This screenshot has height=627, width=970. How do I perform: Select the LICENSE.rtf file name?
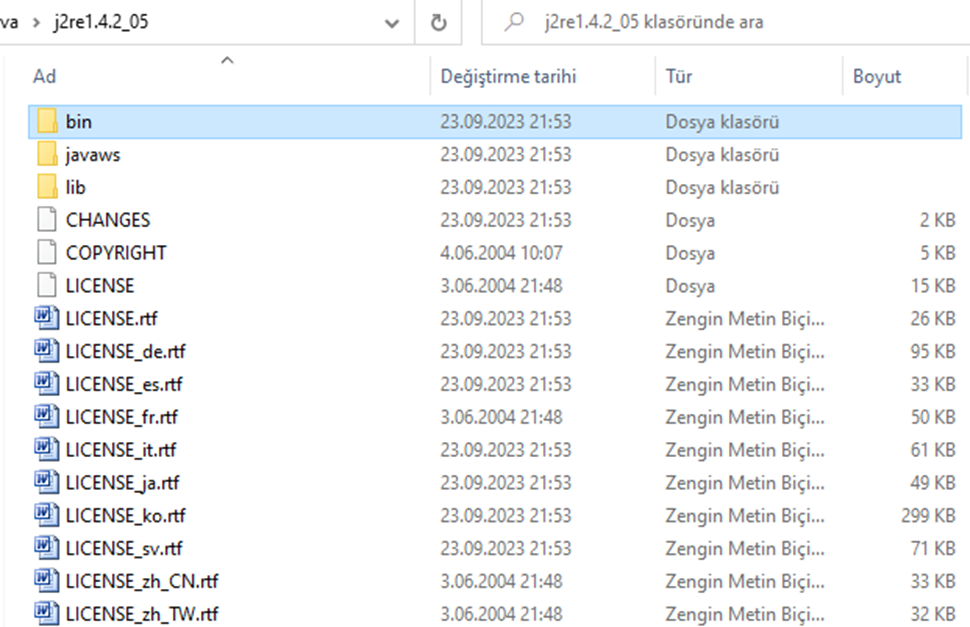click(x=111, y=318)
